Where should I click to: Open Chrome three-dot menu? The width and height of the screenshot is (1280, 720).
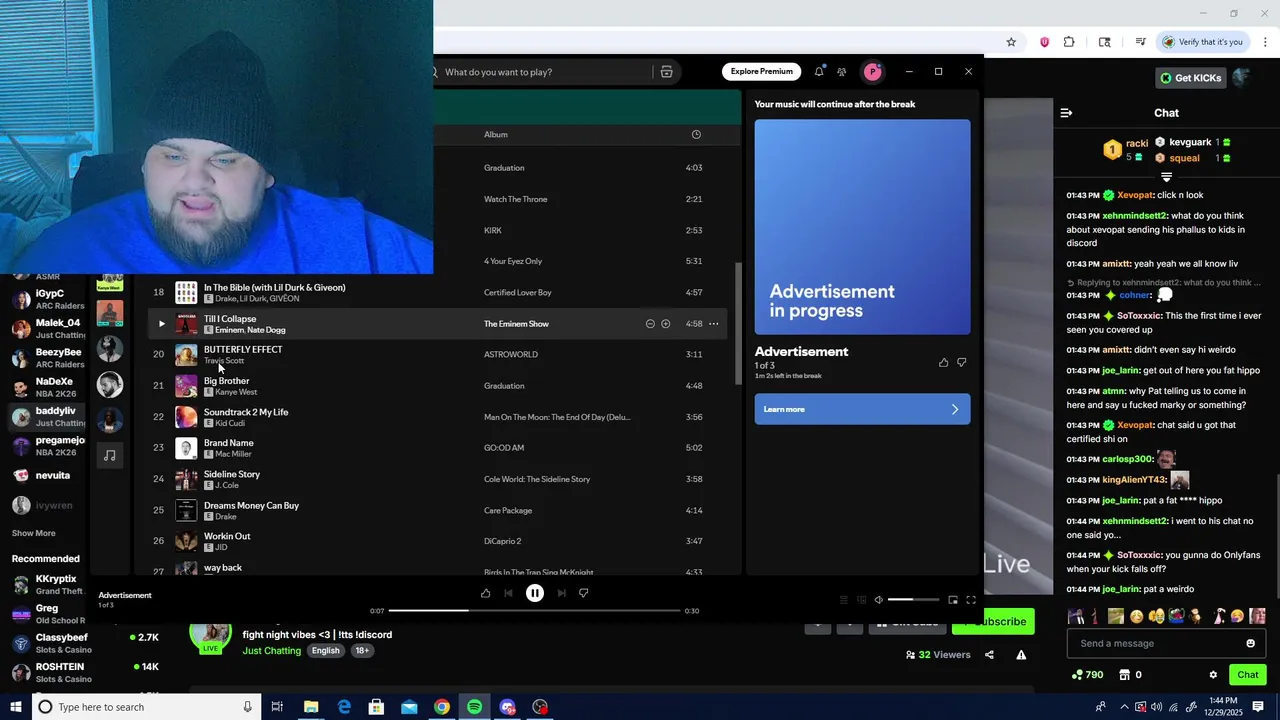tap(1266, 42)
